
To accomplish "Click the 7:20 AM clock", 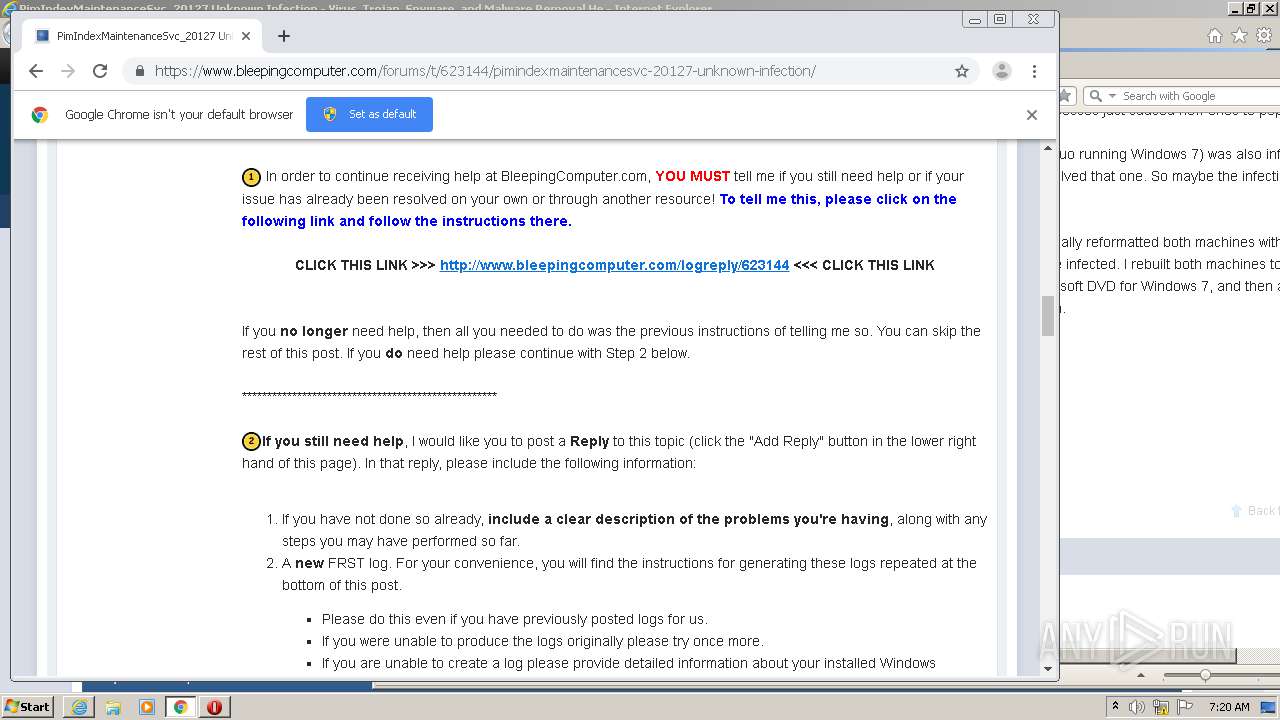I will (x=1229, y=707).
